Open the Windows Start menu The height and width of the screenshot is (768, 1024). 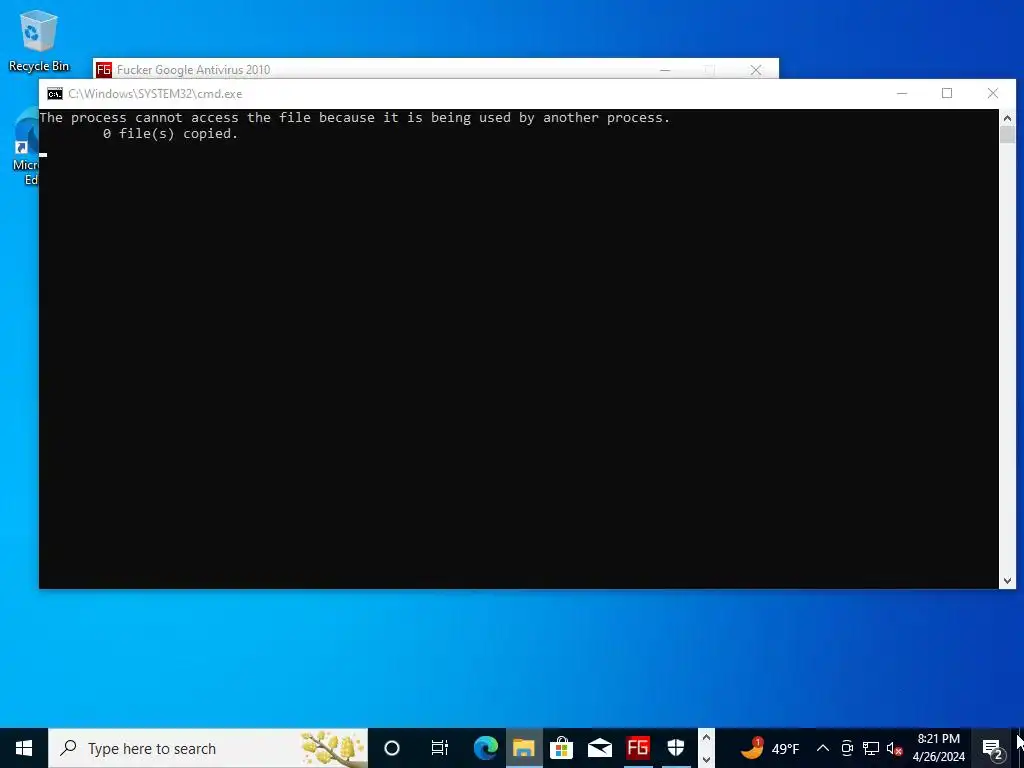[x=24, y=748]
